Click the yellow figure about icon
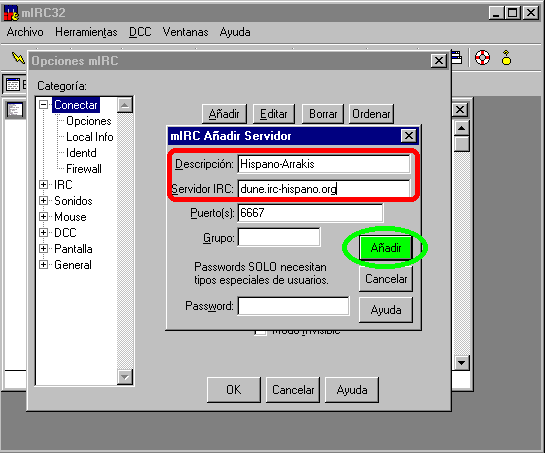 506,58
